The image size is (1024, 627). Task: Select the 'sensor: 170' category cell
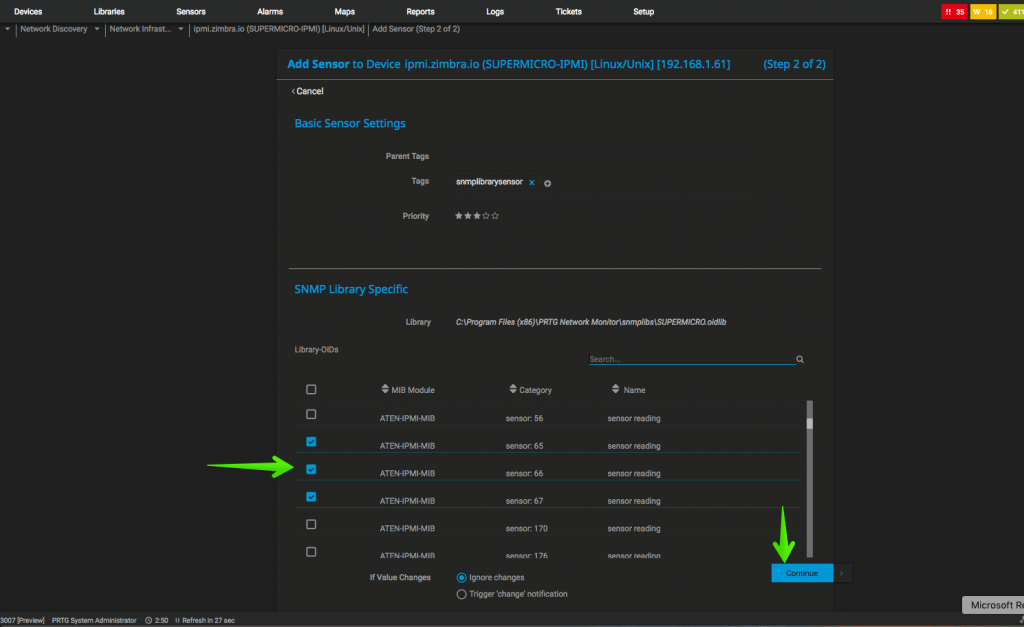[526, 528]
